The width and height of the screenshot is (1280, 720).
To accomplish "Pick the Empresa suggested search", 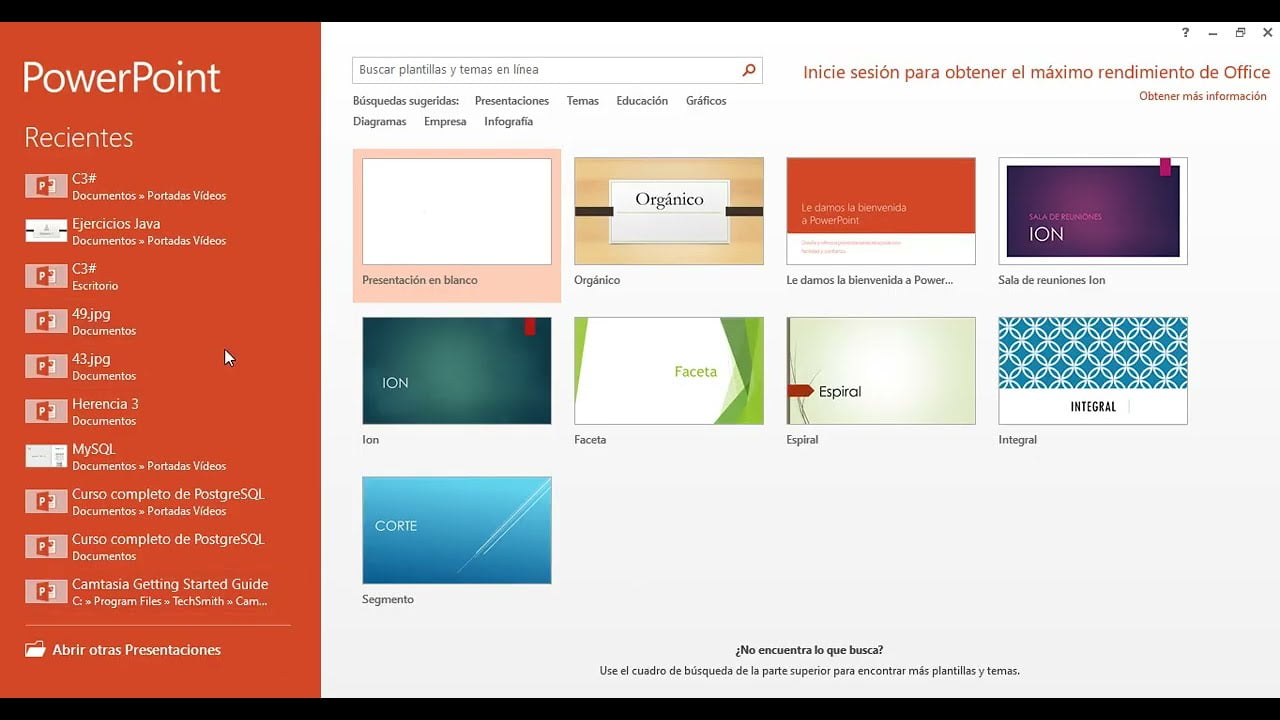I will pos(445,122).
